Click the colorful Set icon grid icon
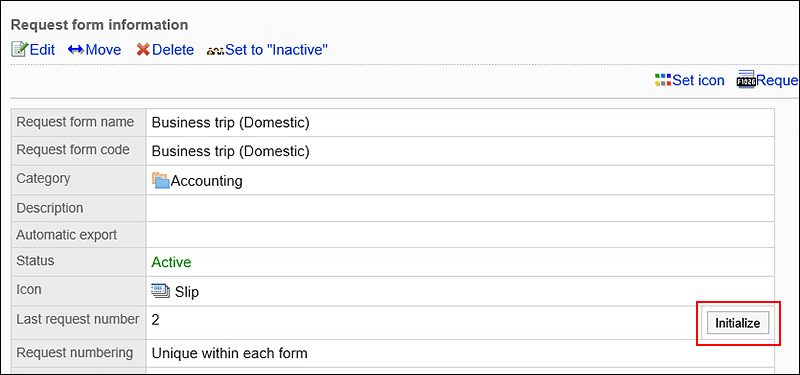This screenshot has height=375, width=800. [x=663, y=80]
